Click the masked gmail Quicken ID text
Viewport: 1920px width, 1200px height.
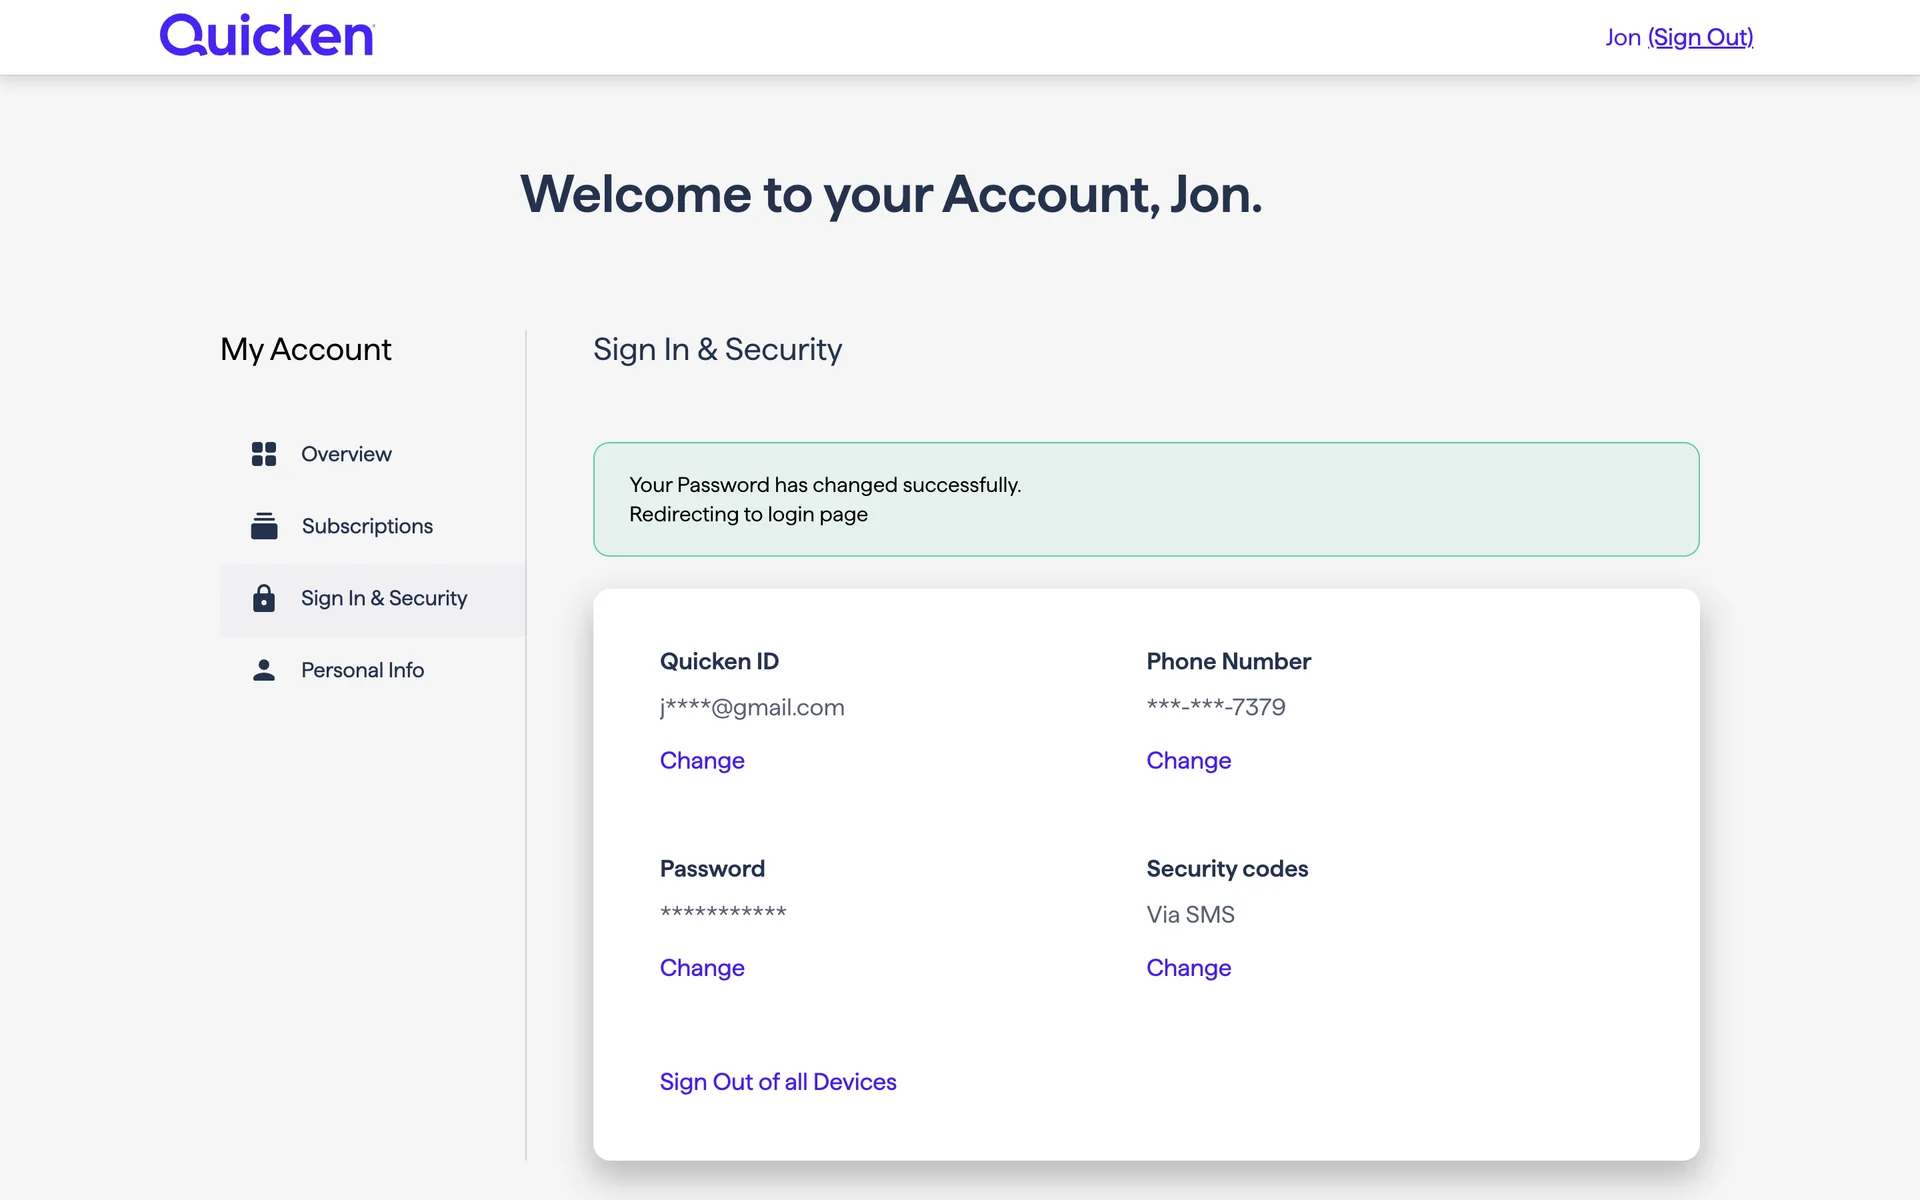[752, 708]
